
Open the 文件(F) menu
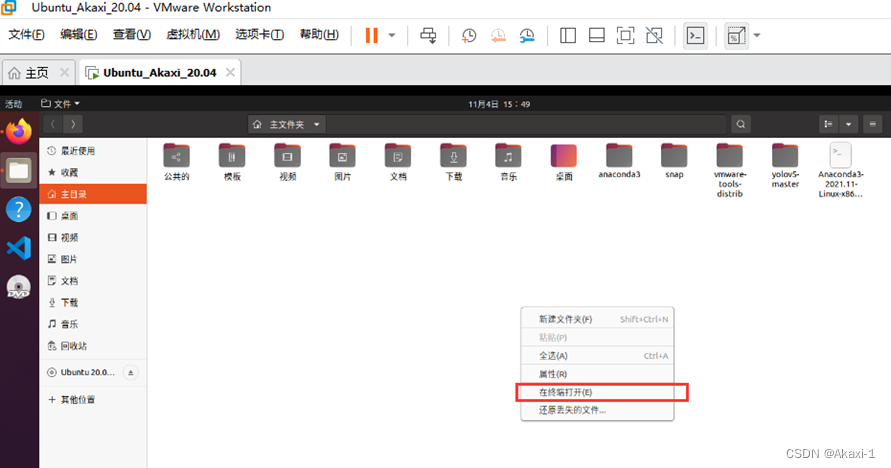click(x=26, y=35)
